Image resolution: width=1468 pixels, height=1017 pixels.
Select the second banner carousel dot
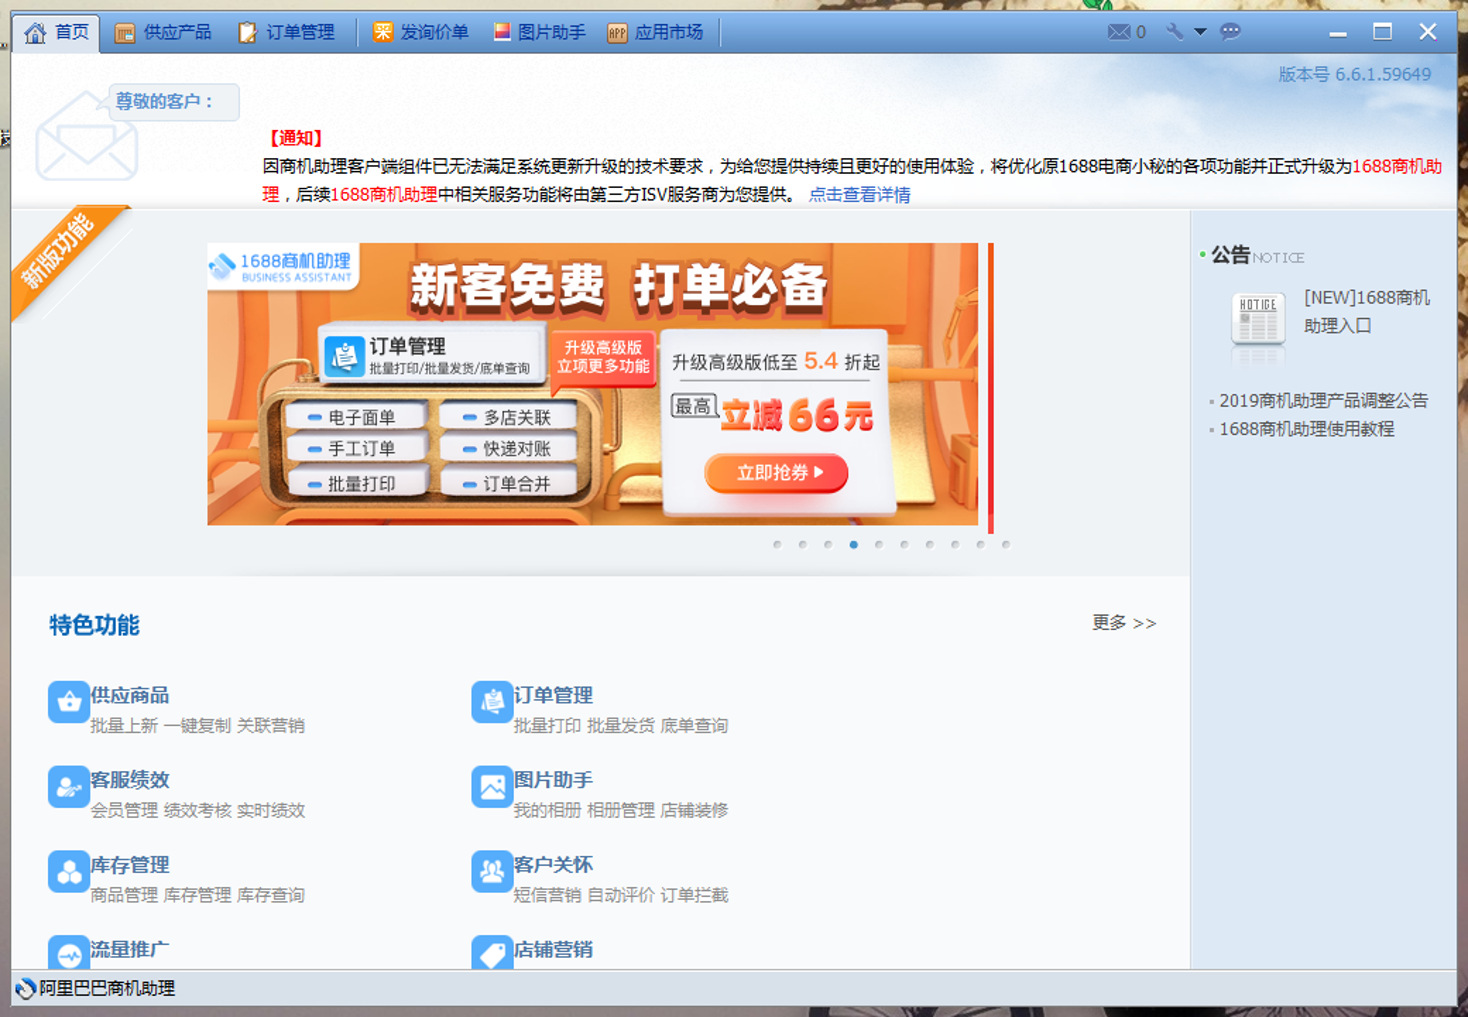(x=802, y=545)
